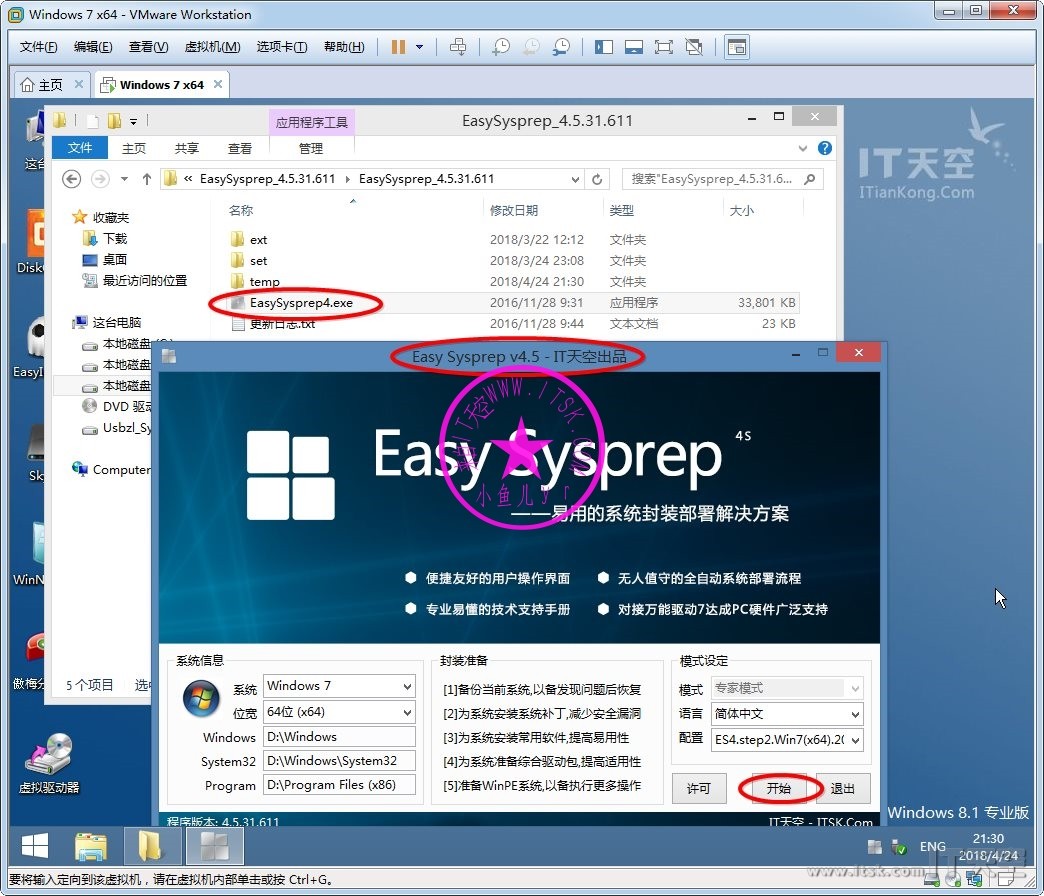Select the EasySysprep4.exe file
This screenshot has height=896, width=1044.
301,302
